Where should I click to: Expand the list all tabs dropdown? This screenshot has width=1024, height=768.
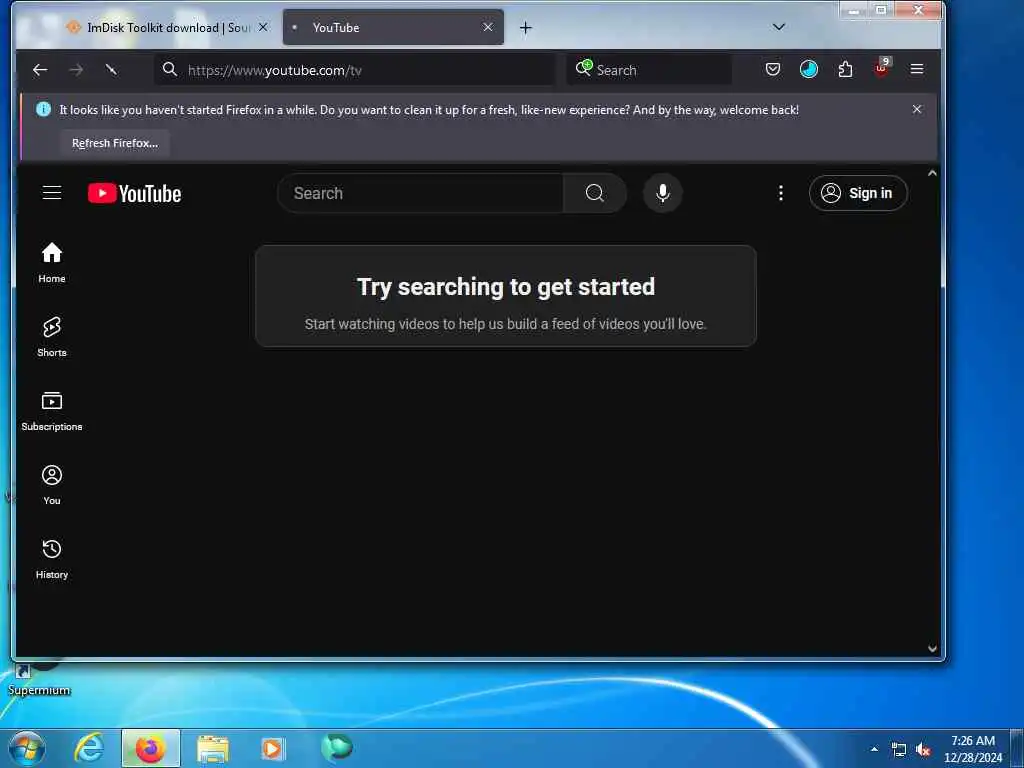(x=778, y=27)
